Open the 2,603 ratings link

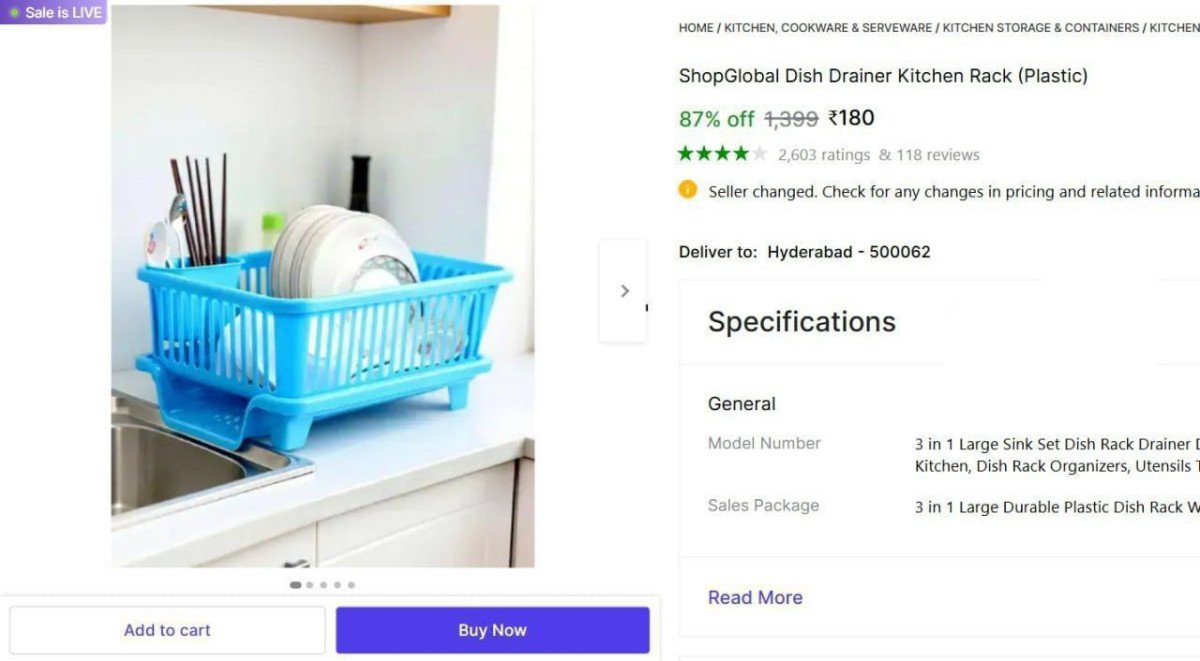click(824, 155)
